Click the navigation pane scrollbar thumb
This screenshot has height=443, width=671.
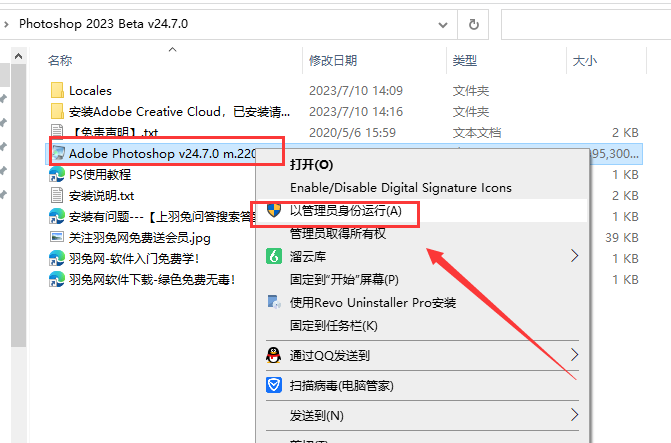coord(18,205)
